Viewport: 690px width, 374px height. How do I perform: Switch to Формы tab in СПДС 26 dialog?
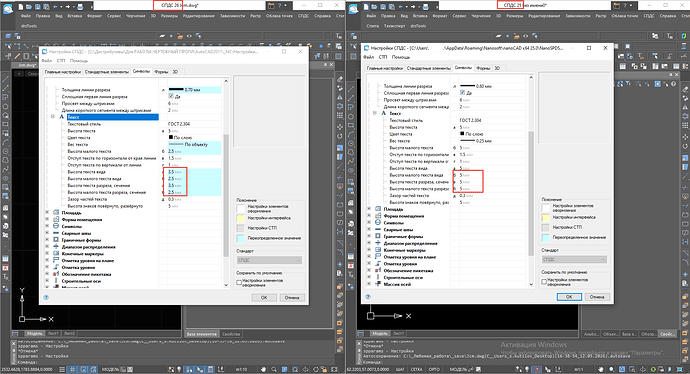(x=161, y=72)
